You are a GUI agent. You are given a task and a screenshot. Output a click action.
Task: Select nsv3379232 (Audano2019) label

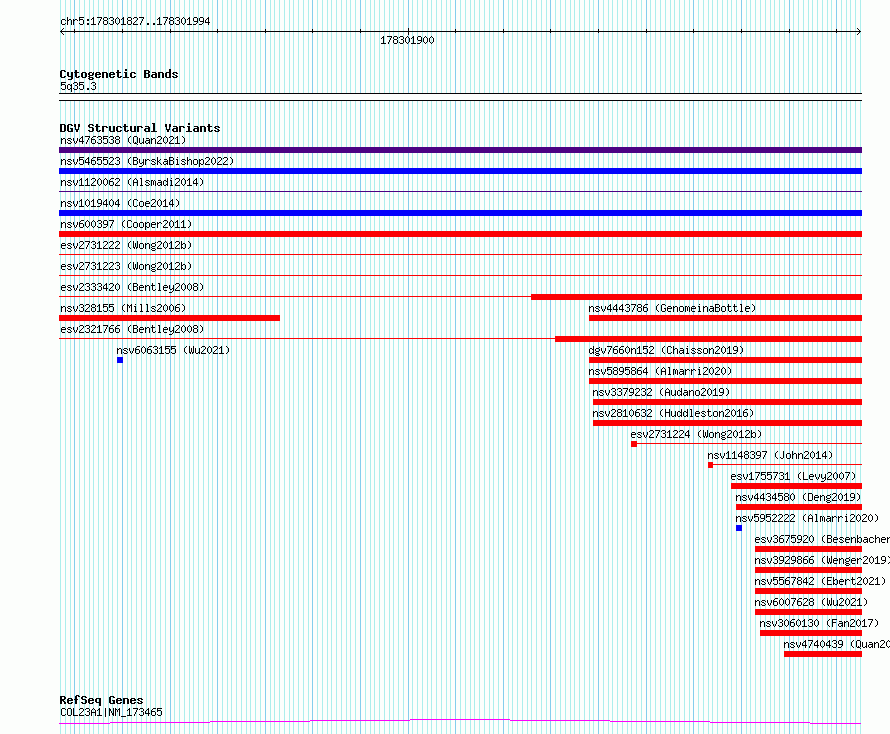(x=661, y=392)
